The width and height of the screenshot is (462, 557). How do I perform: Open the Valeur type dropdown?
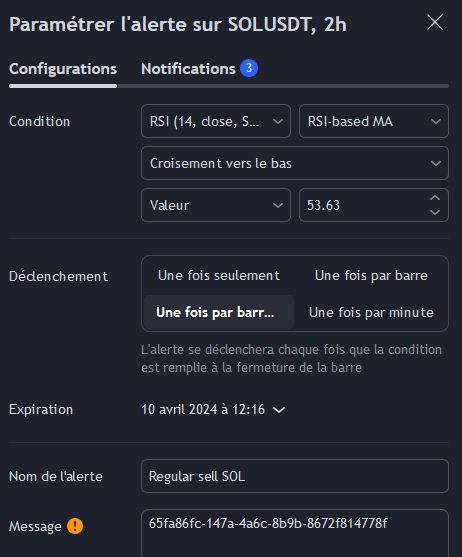(216, 205)
